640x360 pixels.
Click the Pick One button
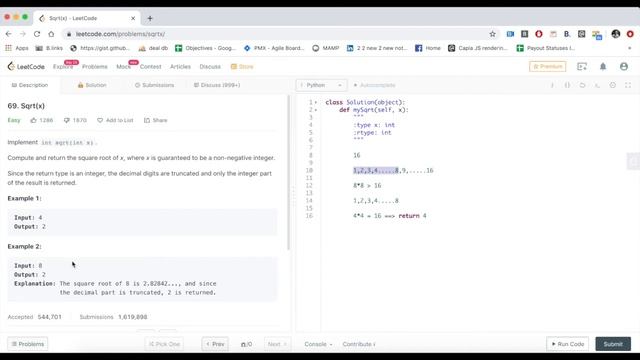pos(164,344)
